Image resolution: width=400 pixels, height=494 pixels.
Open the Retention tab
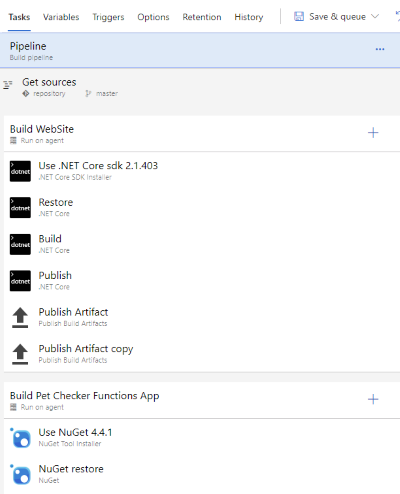click(202, 17)
